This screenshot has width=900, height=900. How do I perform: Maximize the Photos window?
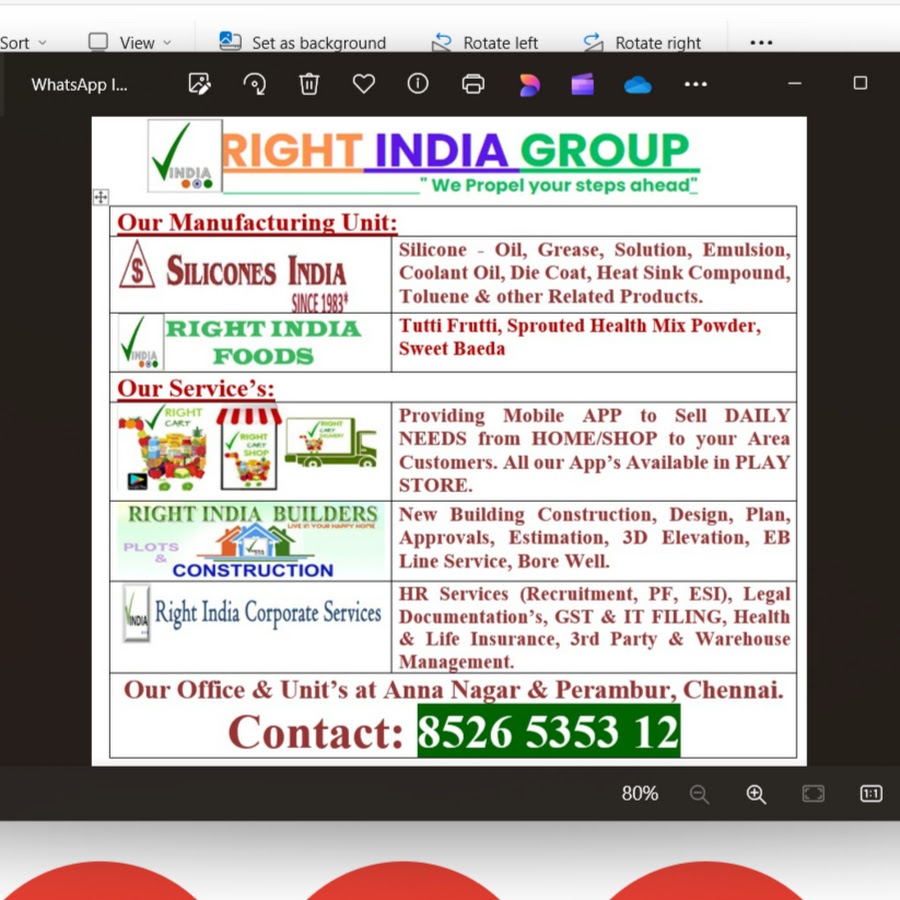pyautogui.click(x=860, y=83)
